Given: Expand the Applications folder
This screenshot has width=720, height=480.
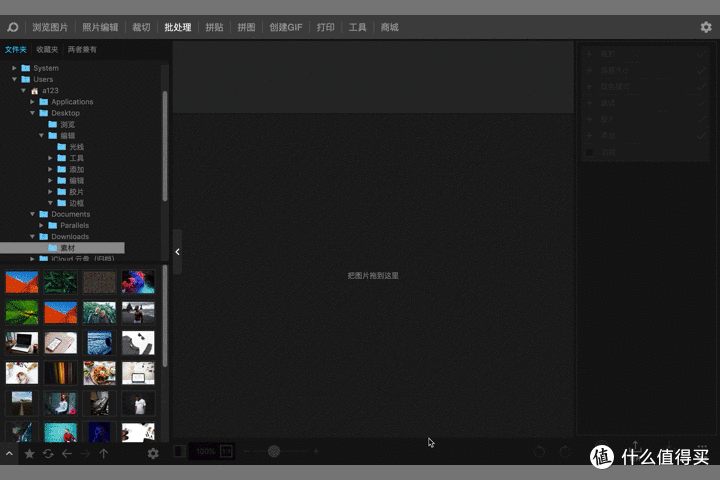Looking at the screenshot, I should click(x=32, y=102).
